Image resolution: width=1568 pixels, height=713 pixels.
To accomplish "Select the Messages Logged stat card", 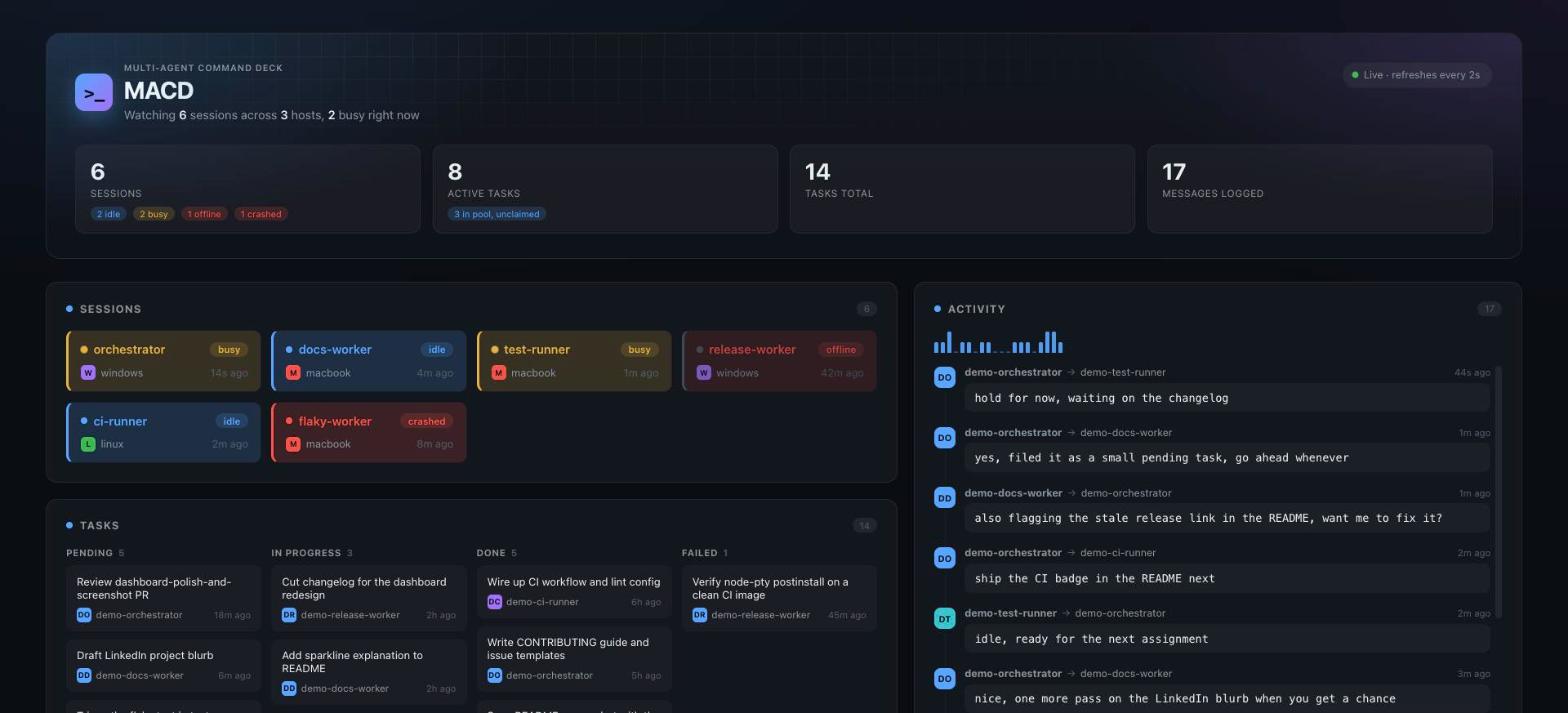I will click(1320, 189).
